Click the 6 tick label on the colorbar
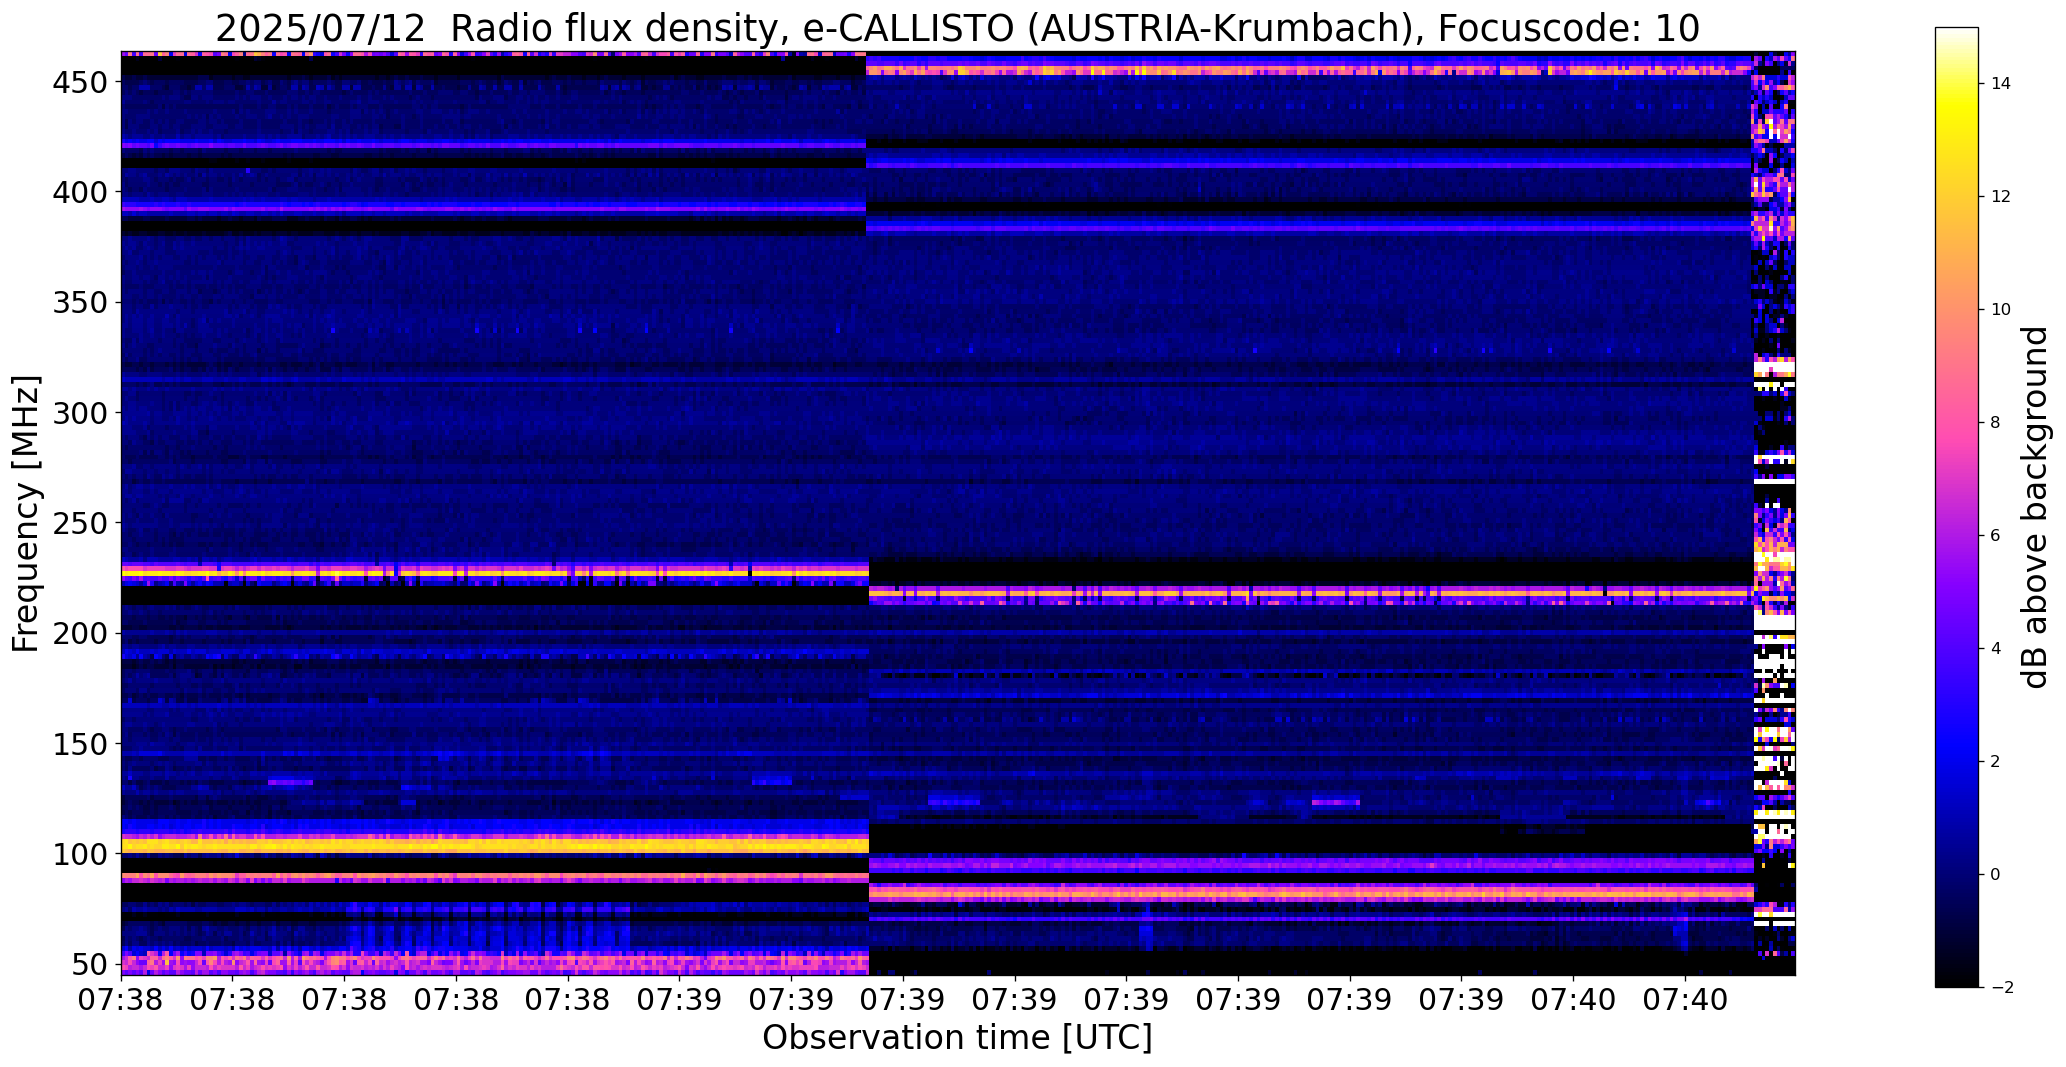2066x1067 pixels. tap(1996, 536)
